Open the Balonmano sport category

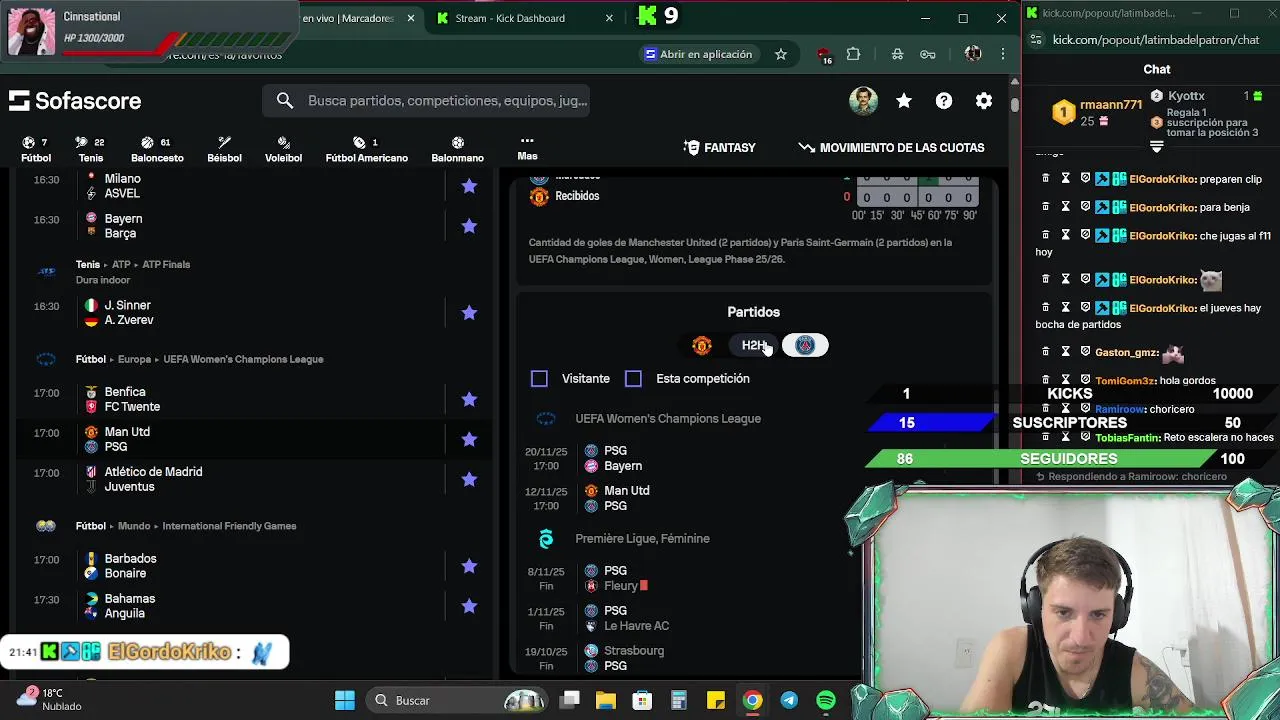(457, 149)
